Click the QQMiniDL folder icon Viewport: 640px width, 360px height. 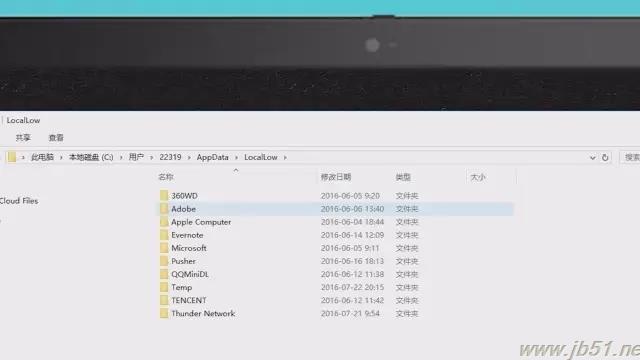pyautogui.click(x=164, y=274)
